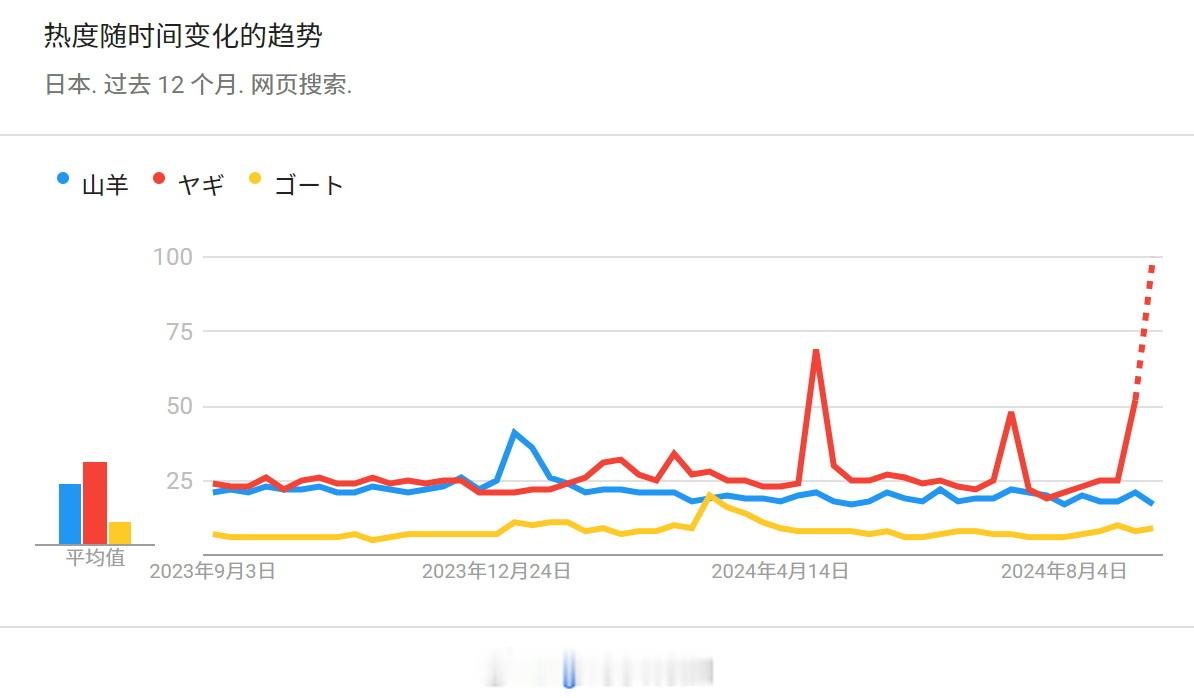Viewport: 1194px width, 698px height.
Task: Click the red ヤギ legend dot
Action: (x=159, y=179)
